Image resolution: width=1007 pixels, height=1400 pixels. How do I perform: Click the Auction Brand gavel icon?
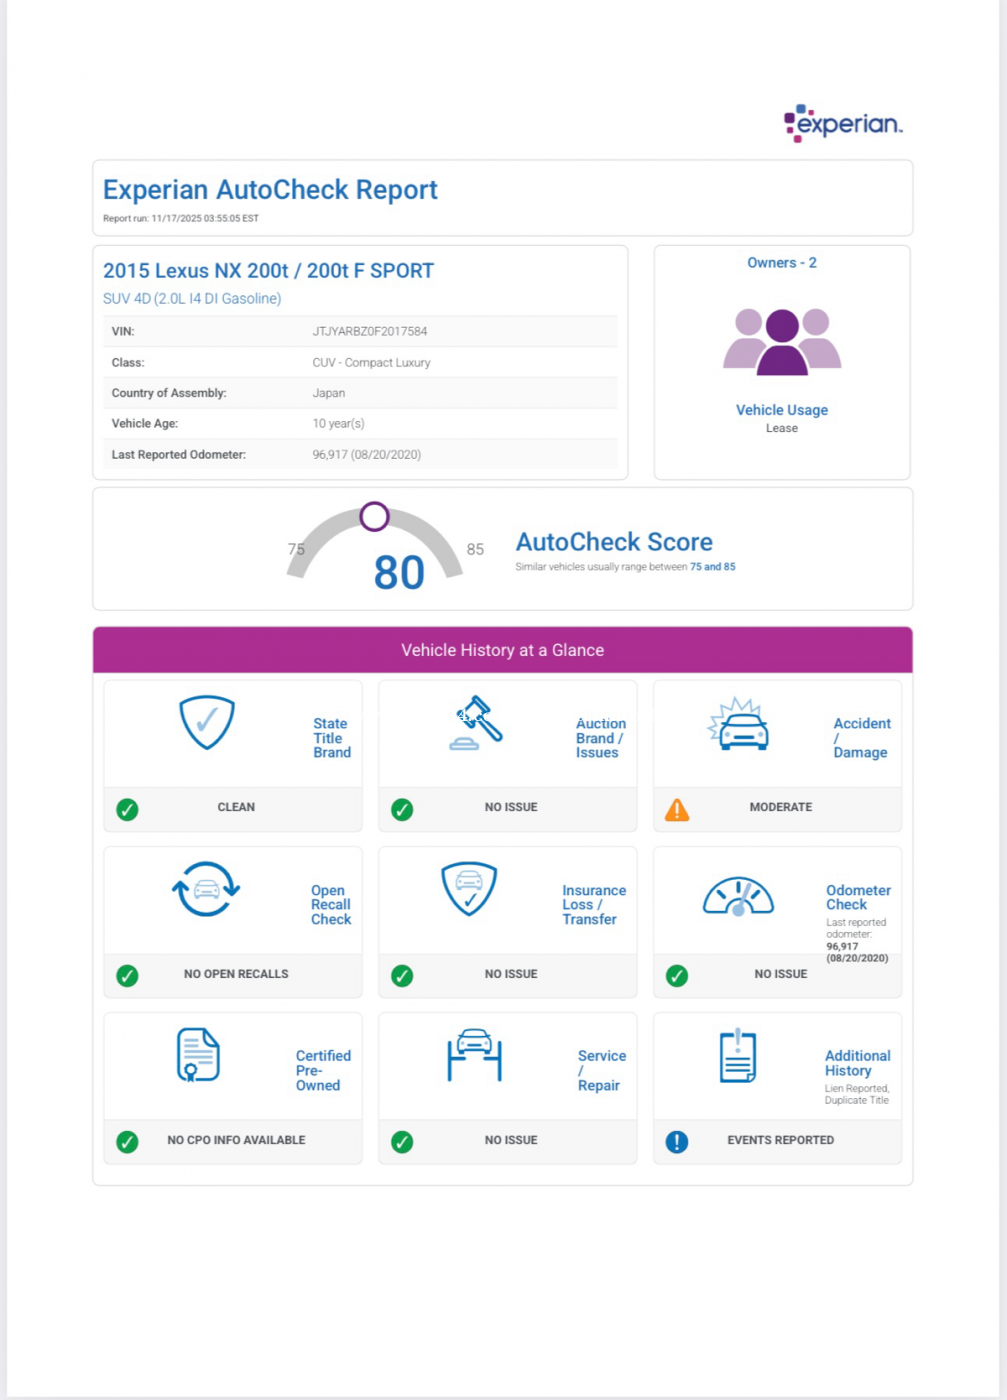[x=476, y=722]
